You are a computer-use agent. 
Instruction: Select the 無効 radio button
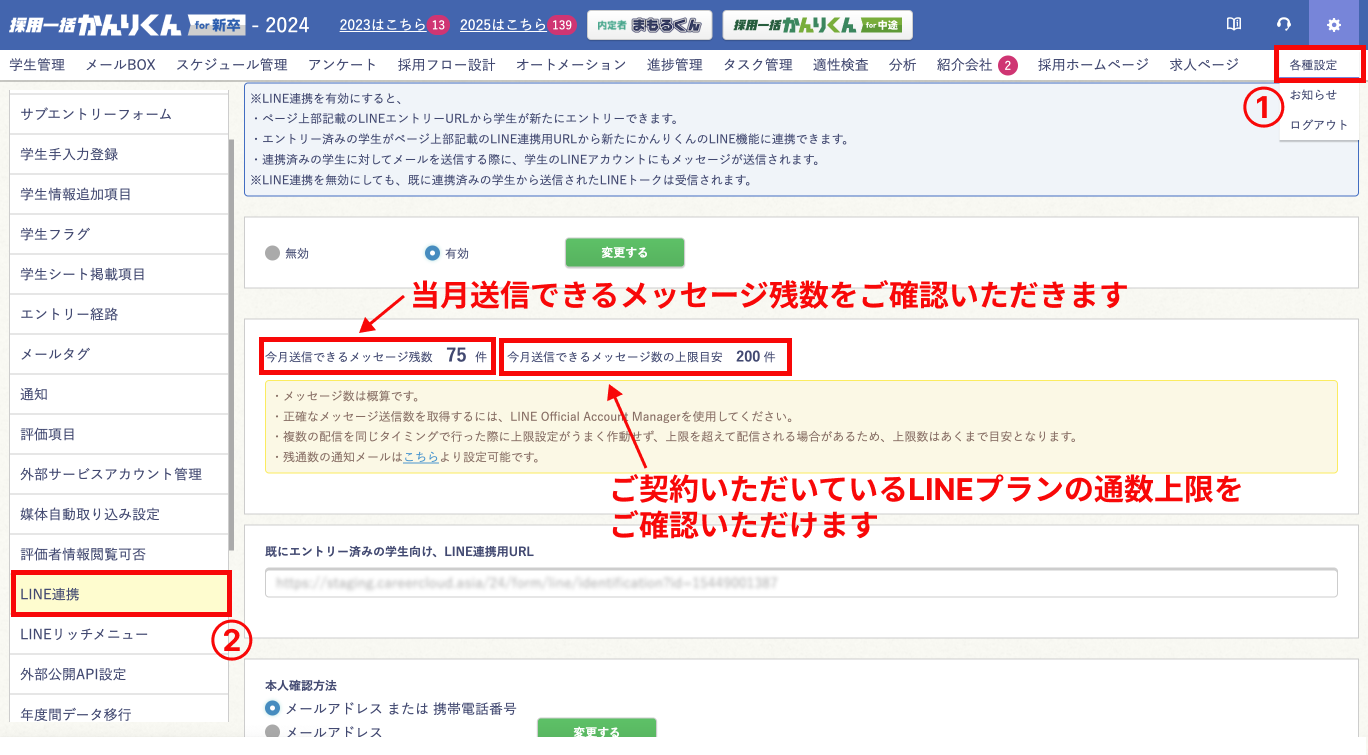click(x=272, y=253)
